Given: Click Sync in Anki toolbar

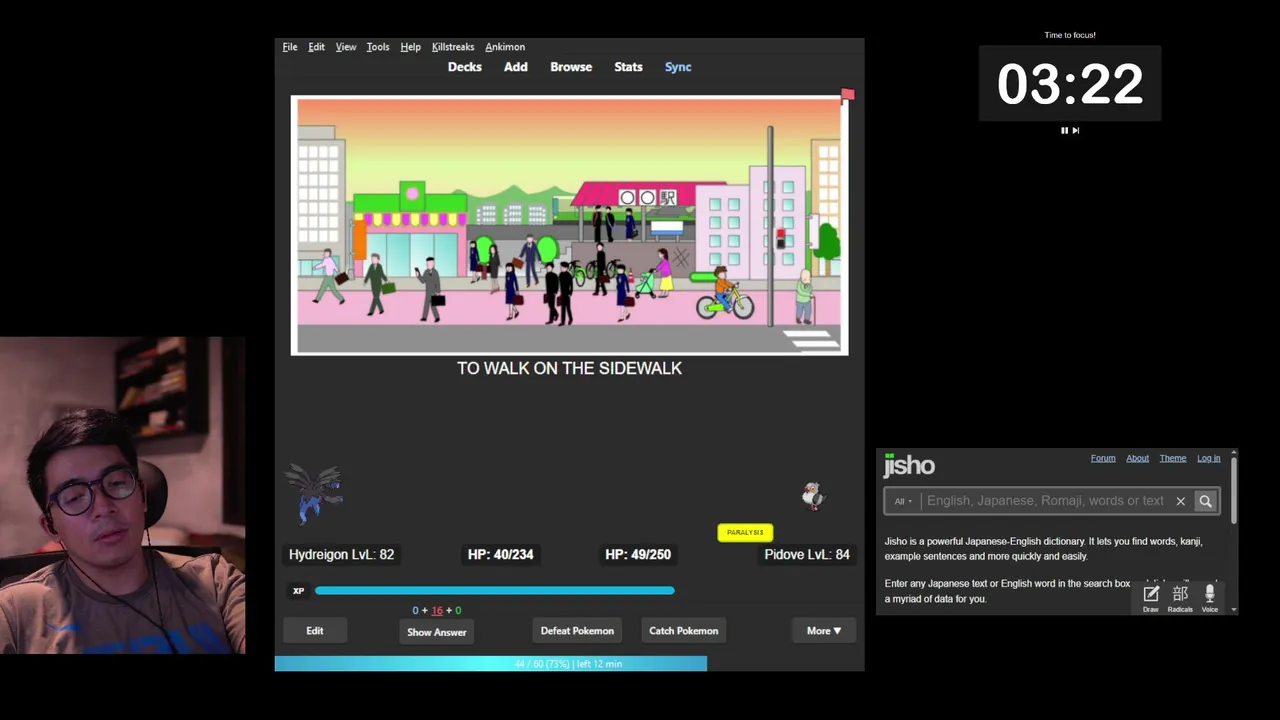Looking at the screenshot, I should click(678, 67).
